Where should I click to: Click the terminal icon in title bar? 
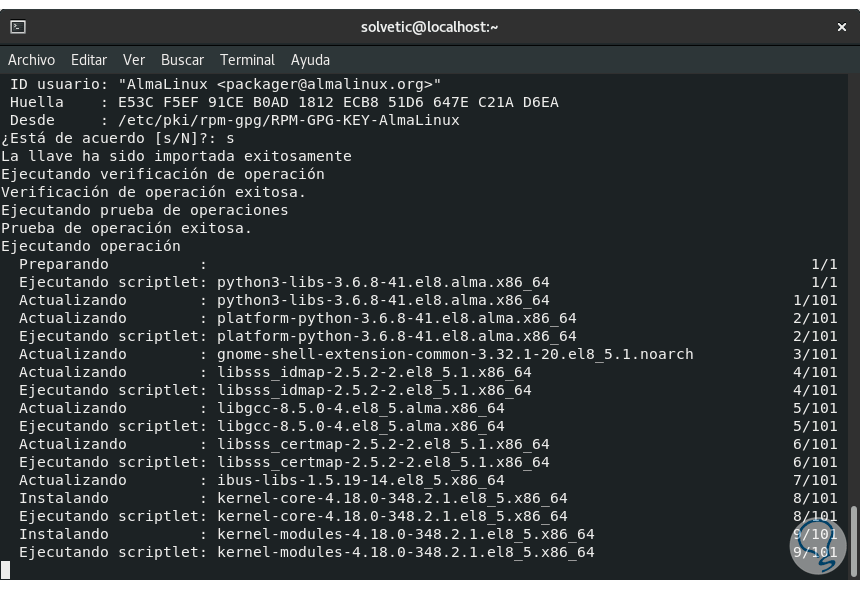coord(18,27)
